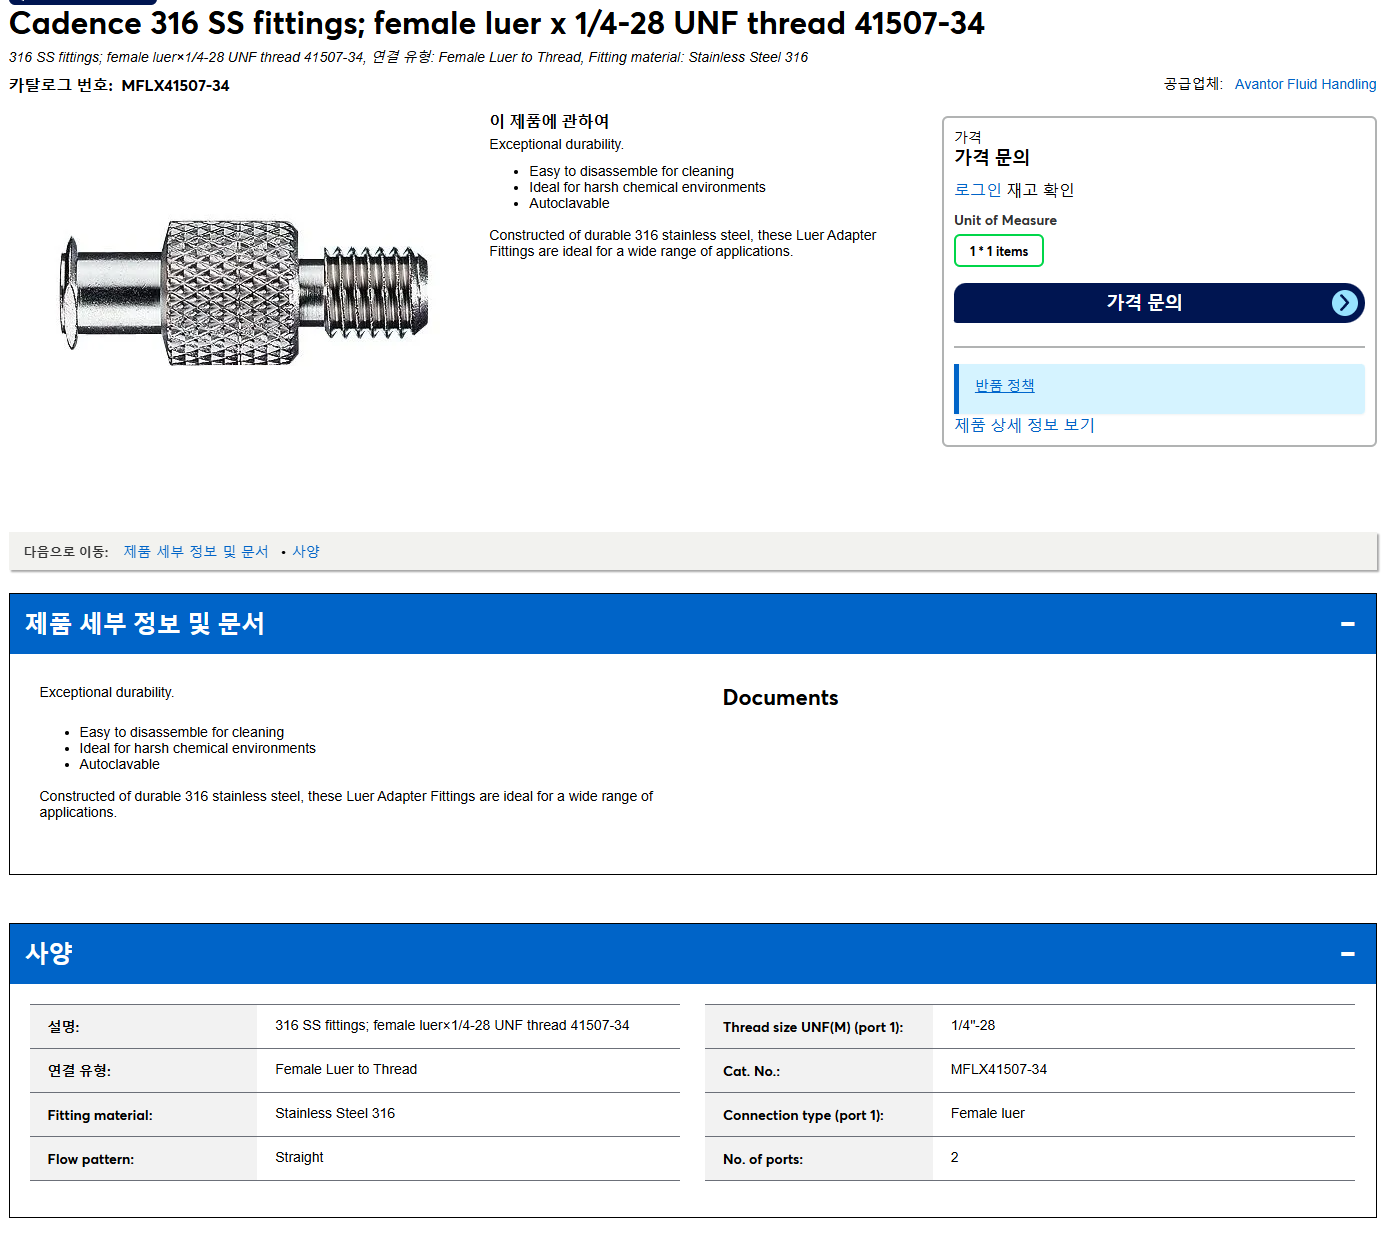The height and width of the screenshot is (1238, 1384).
Task: View 제품 상세 정보 보기 link
Action: (x=1024, y=425)
